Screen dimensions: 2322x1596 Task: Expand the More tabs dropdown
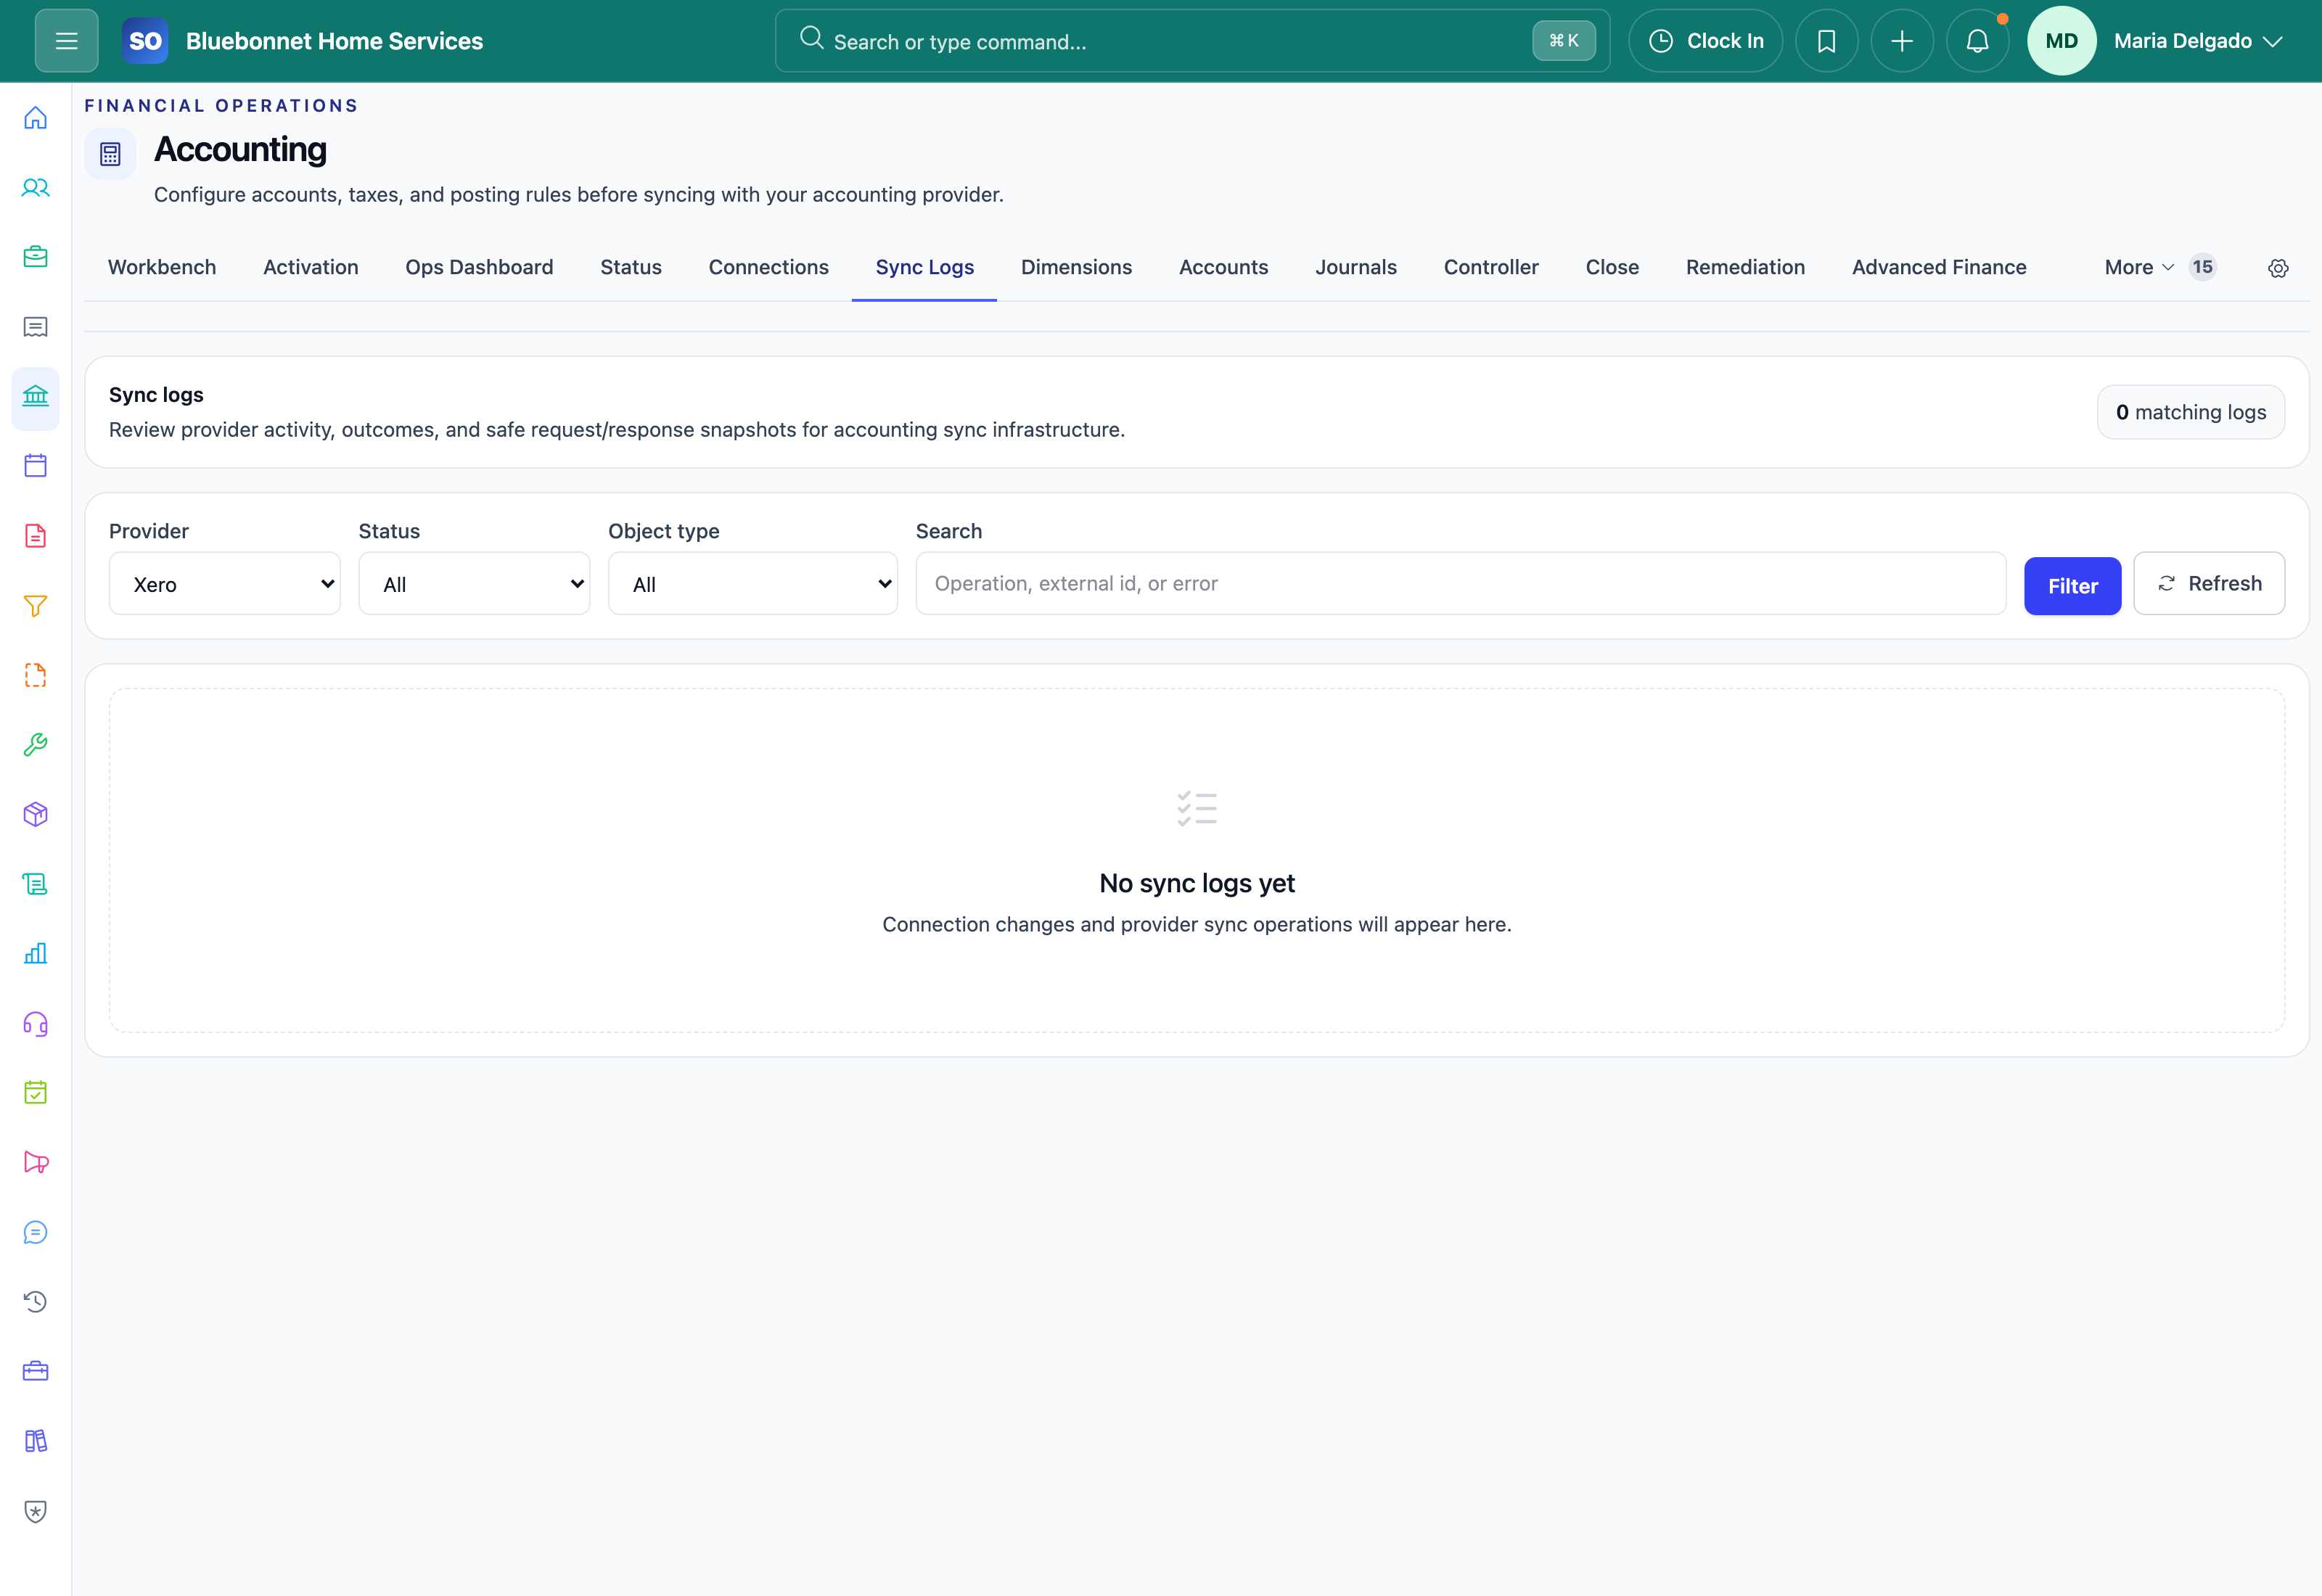[2139, 267]
